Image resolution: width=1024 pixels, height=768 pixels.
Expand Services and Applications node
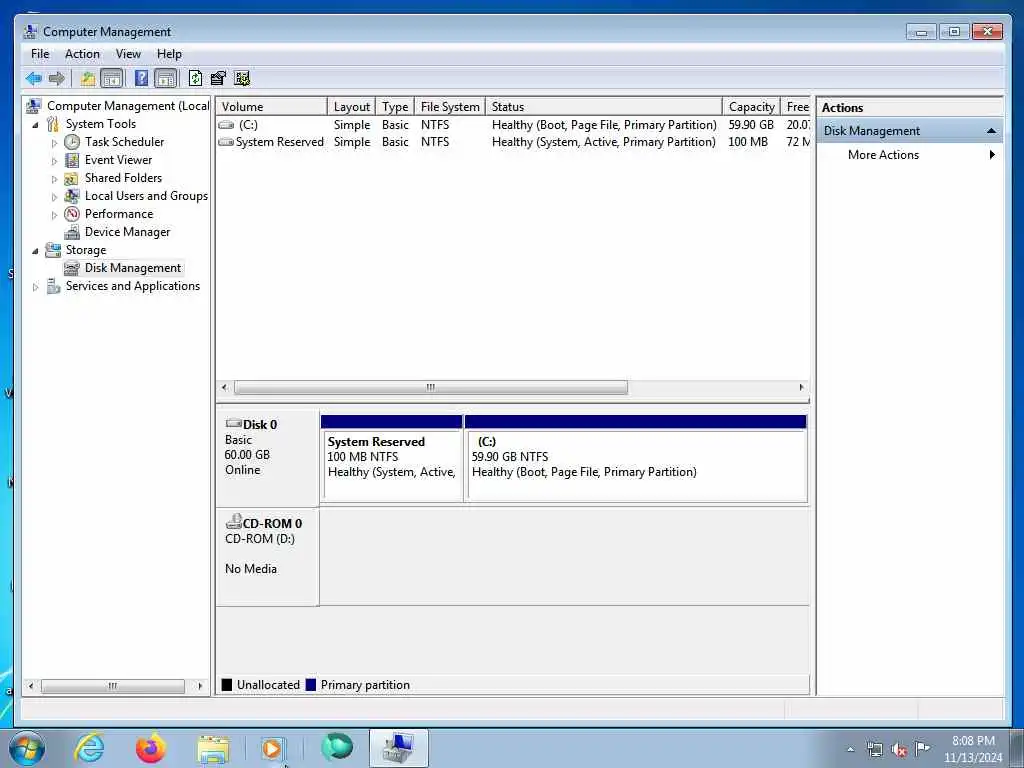[x=35, y=287]
